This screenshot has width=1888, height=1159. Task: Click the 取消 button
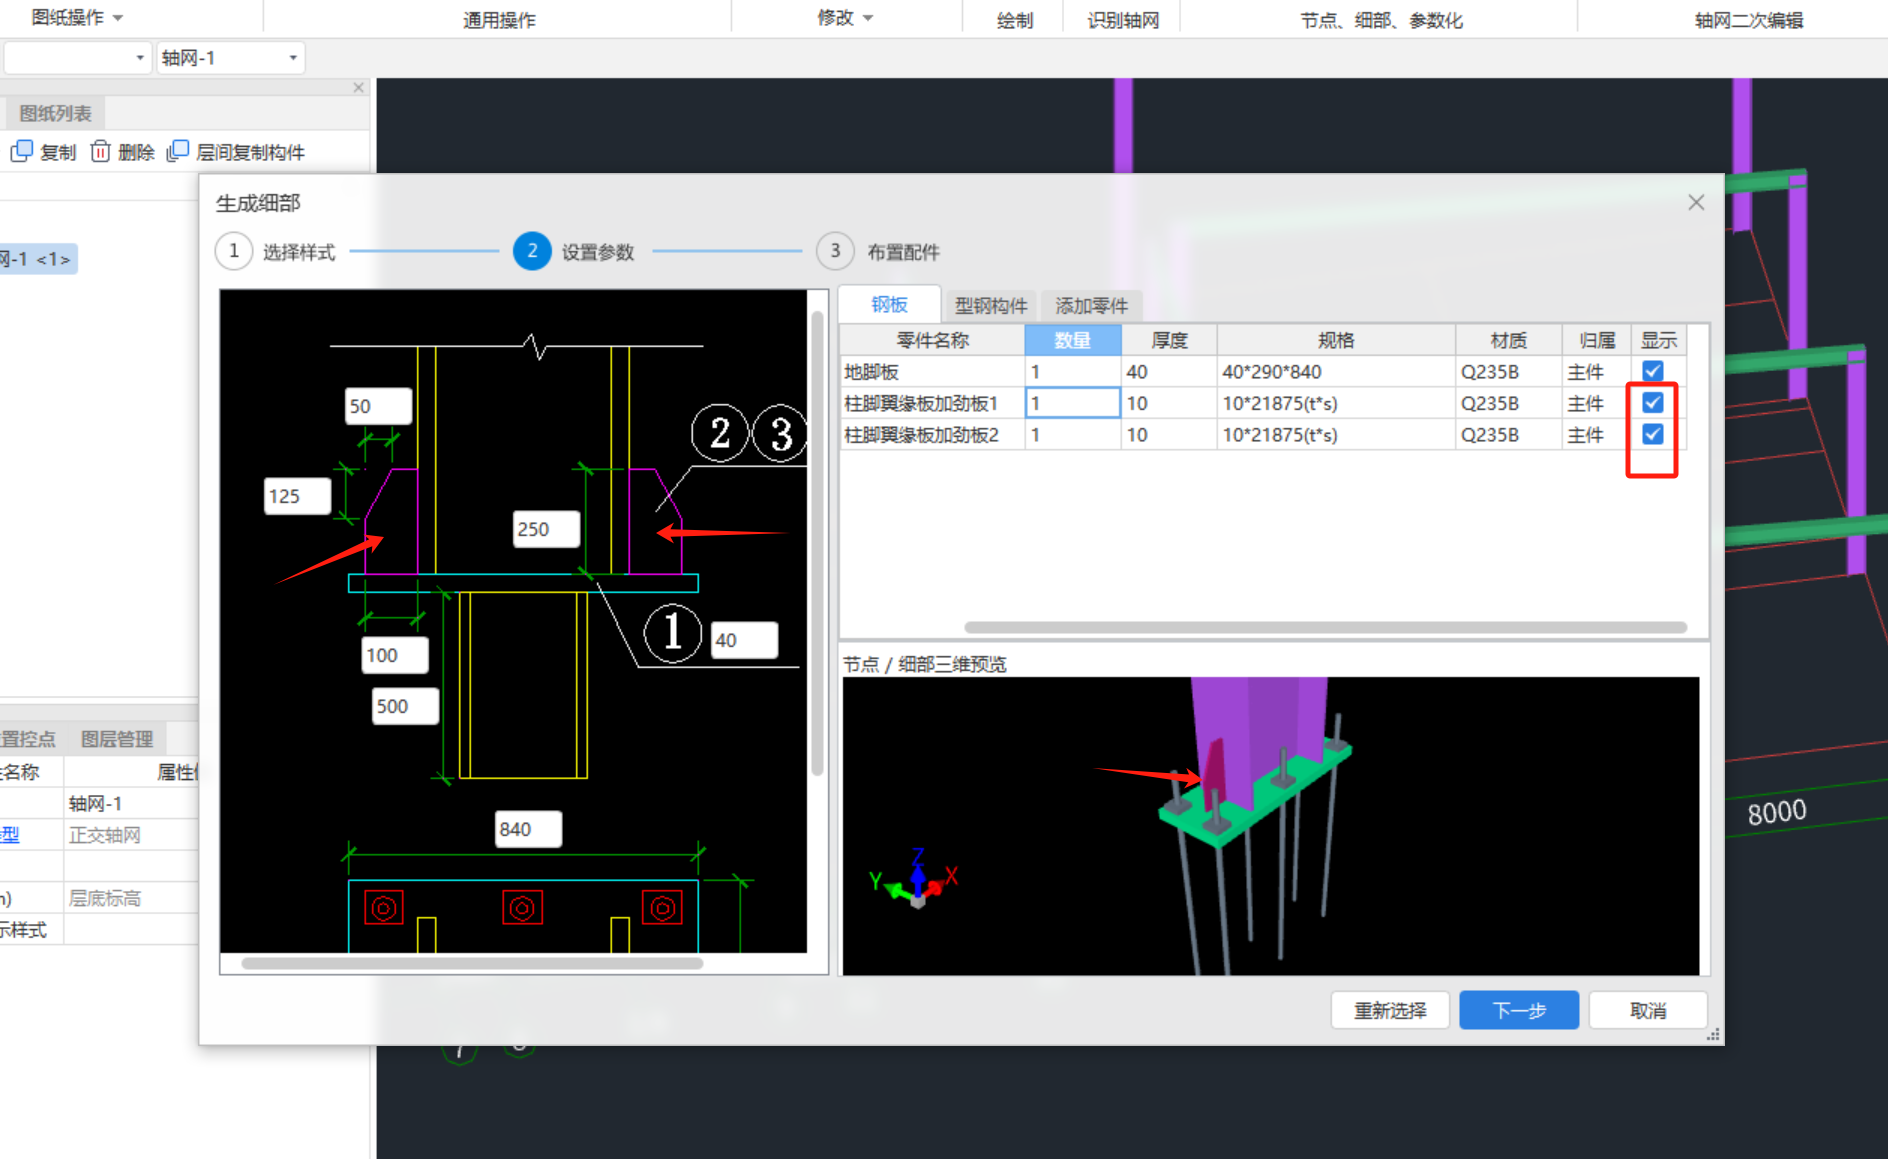tap(1648, 1010)
